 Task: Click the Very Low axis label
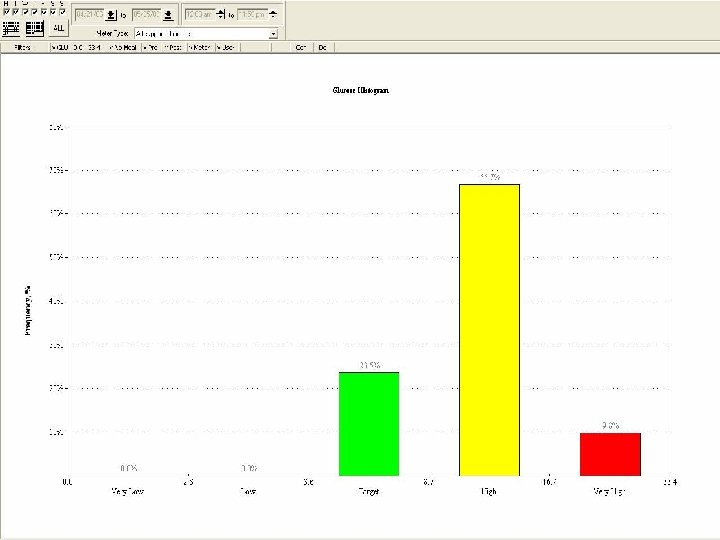pos(127,491)
